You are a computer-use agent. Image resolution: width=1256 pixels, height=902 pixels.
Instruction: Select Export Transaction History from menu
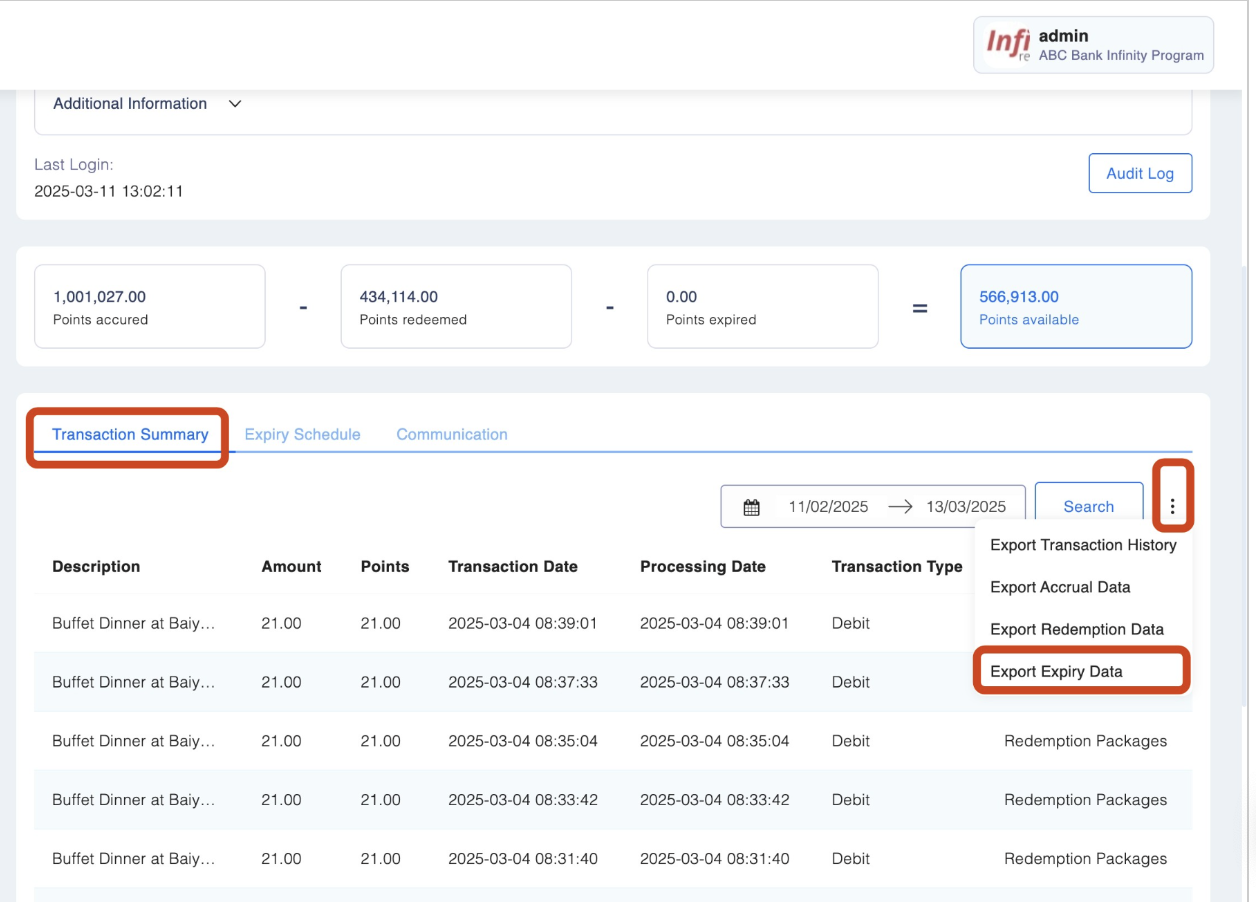click(1083, 545)
